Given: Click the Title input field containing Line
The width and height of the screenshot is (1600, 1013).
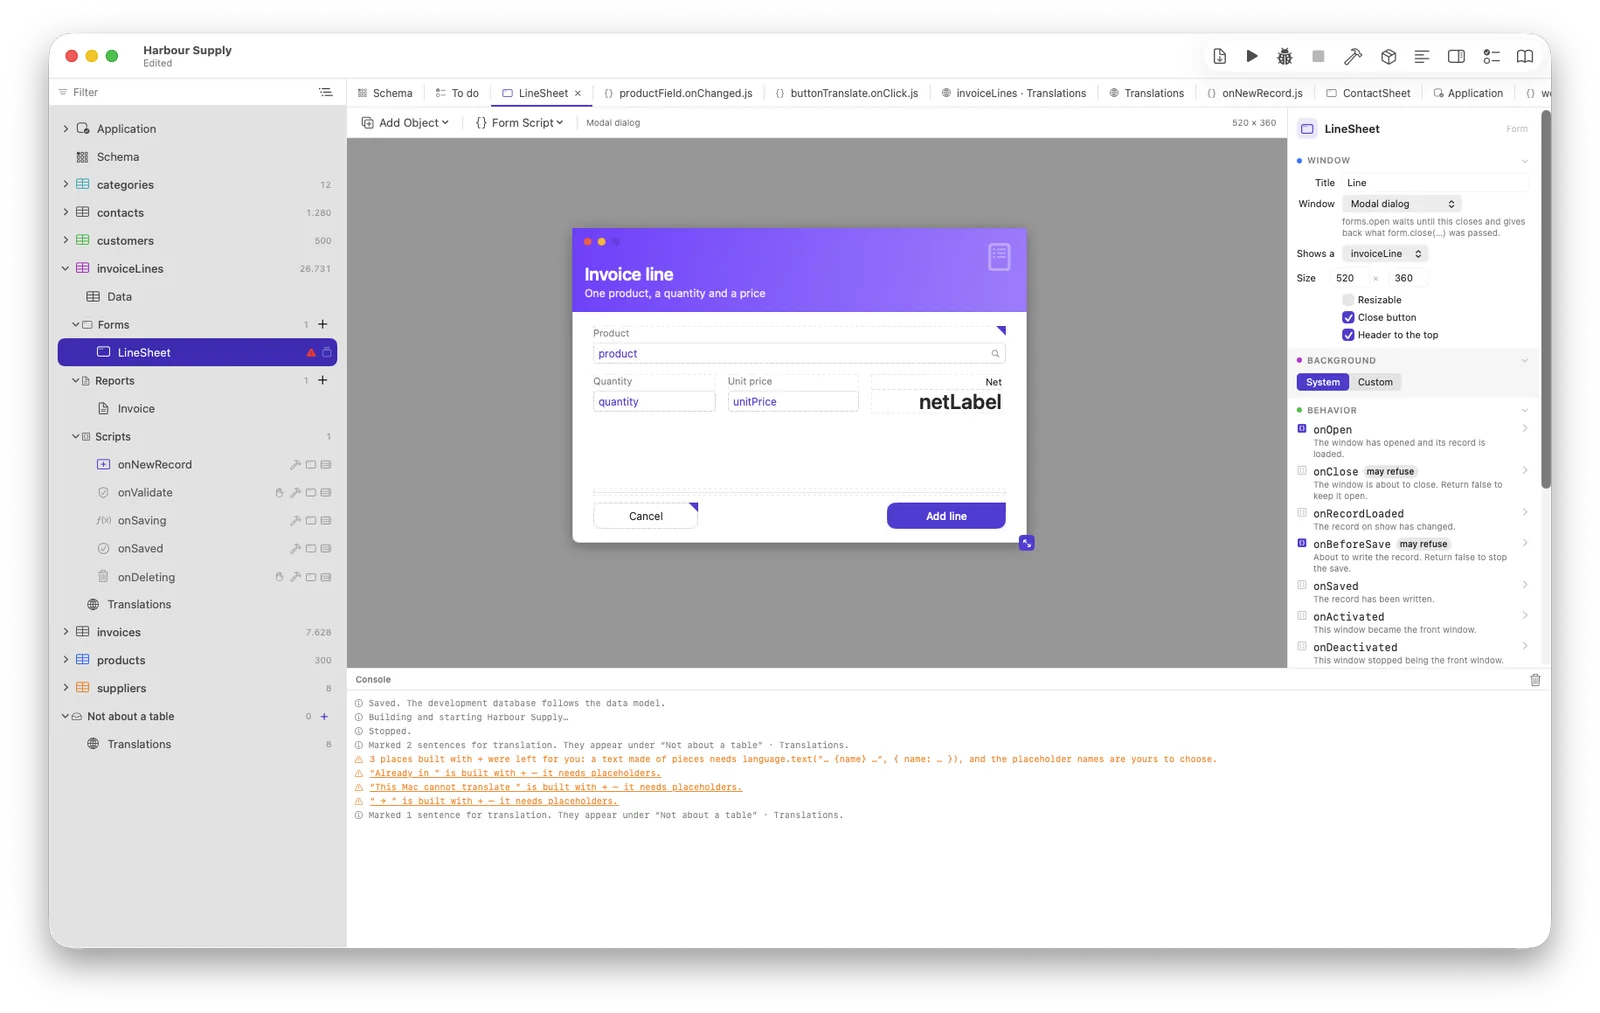Looking at the screenshot, I should pyautogui.click(x=1435, y=183).
